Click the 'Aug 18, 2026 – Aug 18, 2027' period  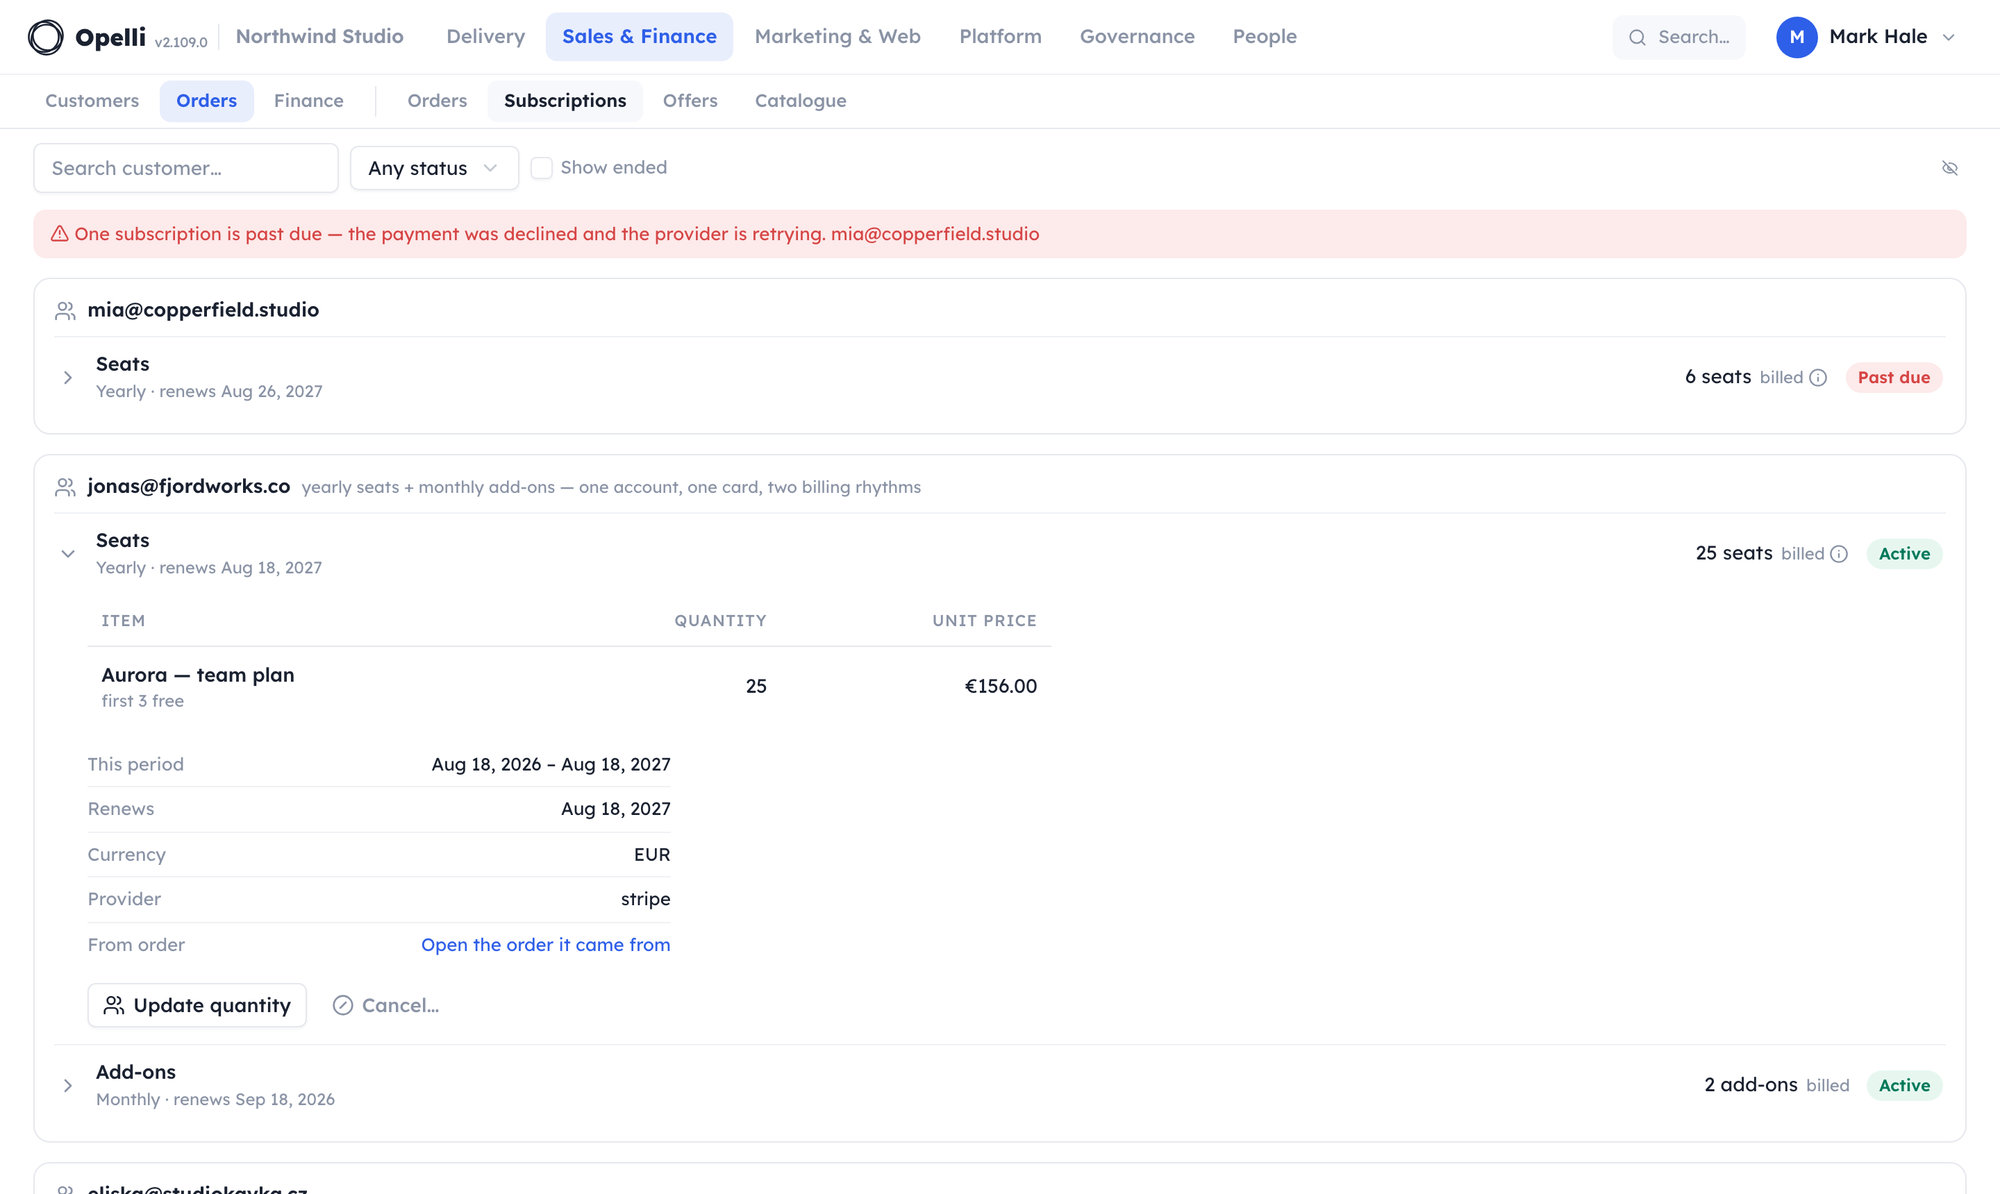(551, 765)
